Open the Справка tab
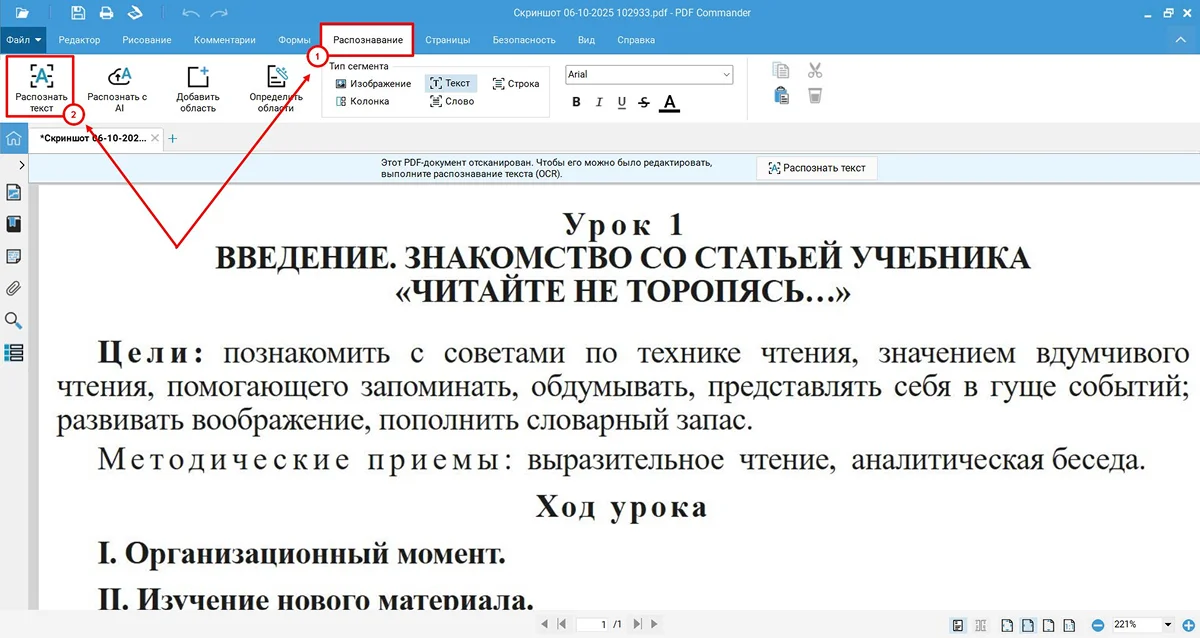Viewport: 1200px width, 638px height. coord(636,40)
